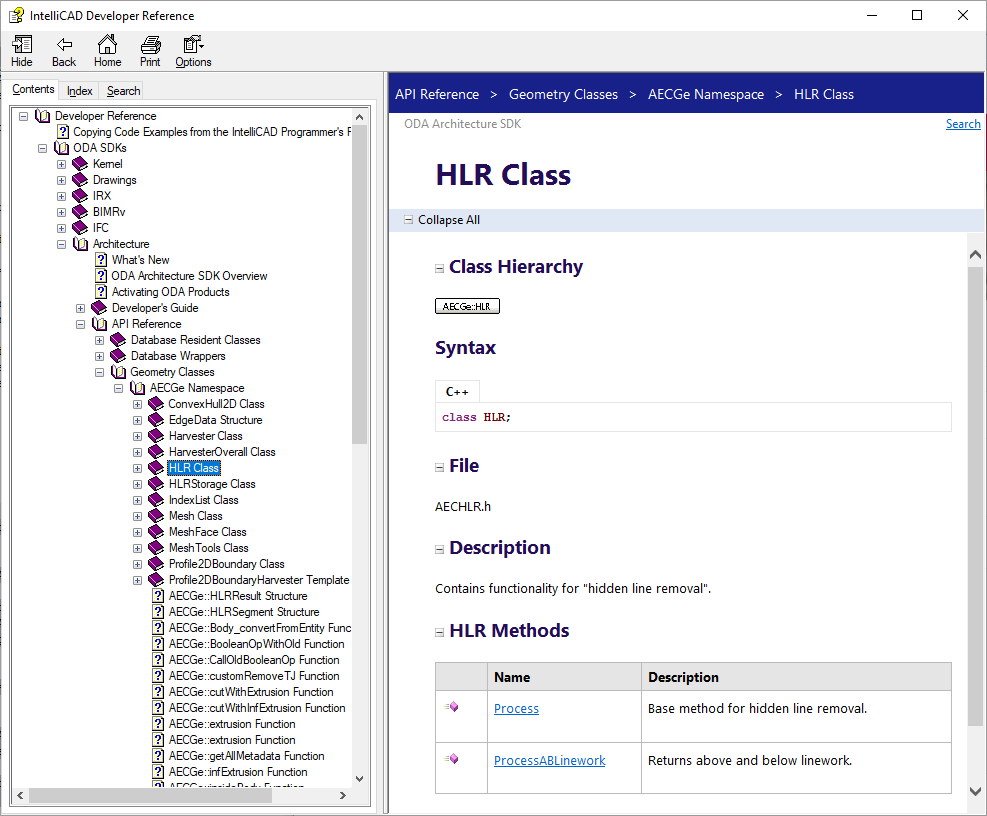987x816 pixels.
Task: Collapse the Class Hierarchy section
Action: coord(439,268)
